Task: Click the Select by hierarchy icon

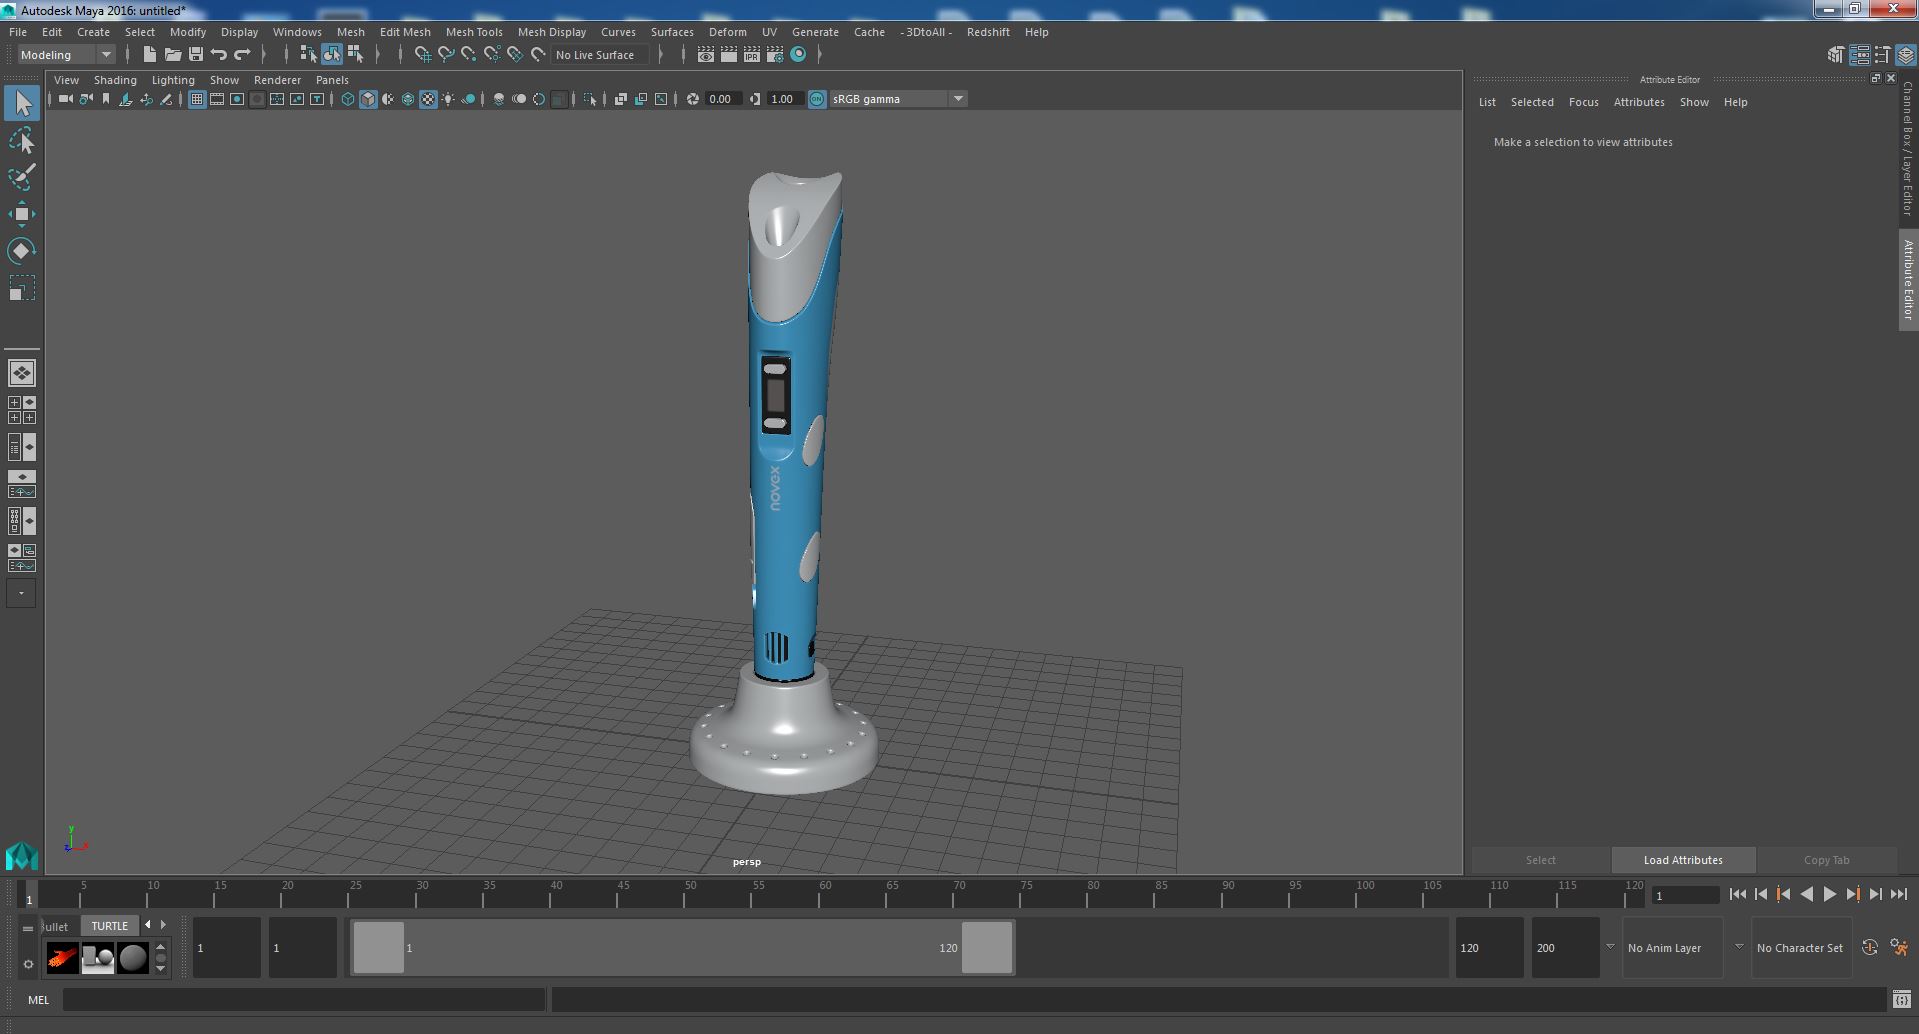Action: click(309, 55)
